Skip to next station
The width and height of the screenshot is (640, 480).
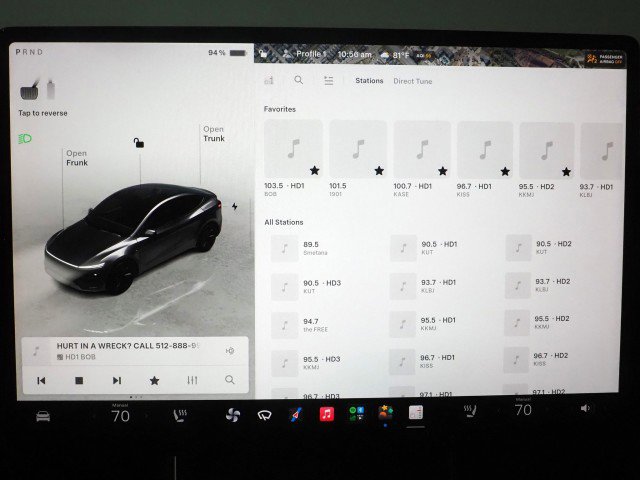[x=117, y=380]
